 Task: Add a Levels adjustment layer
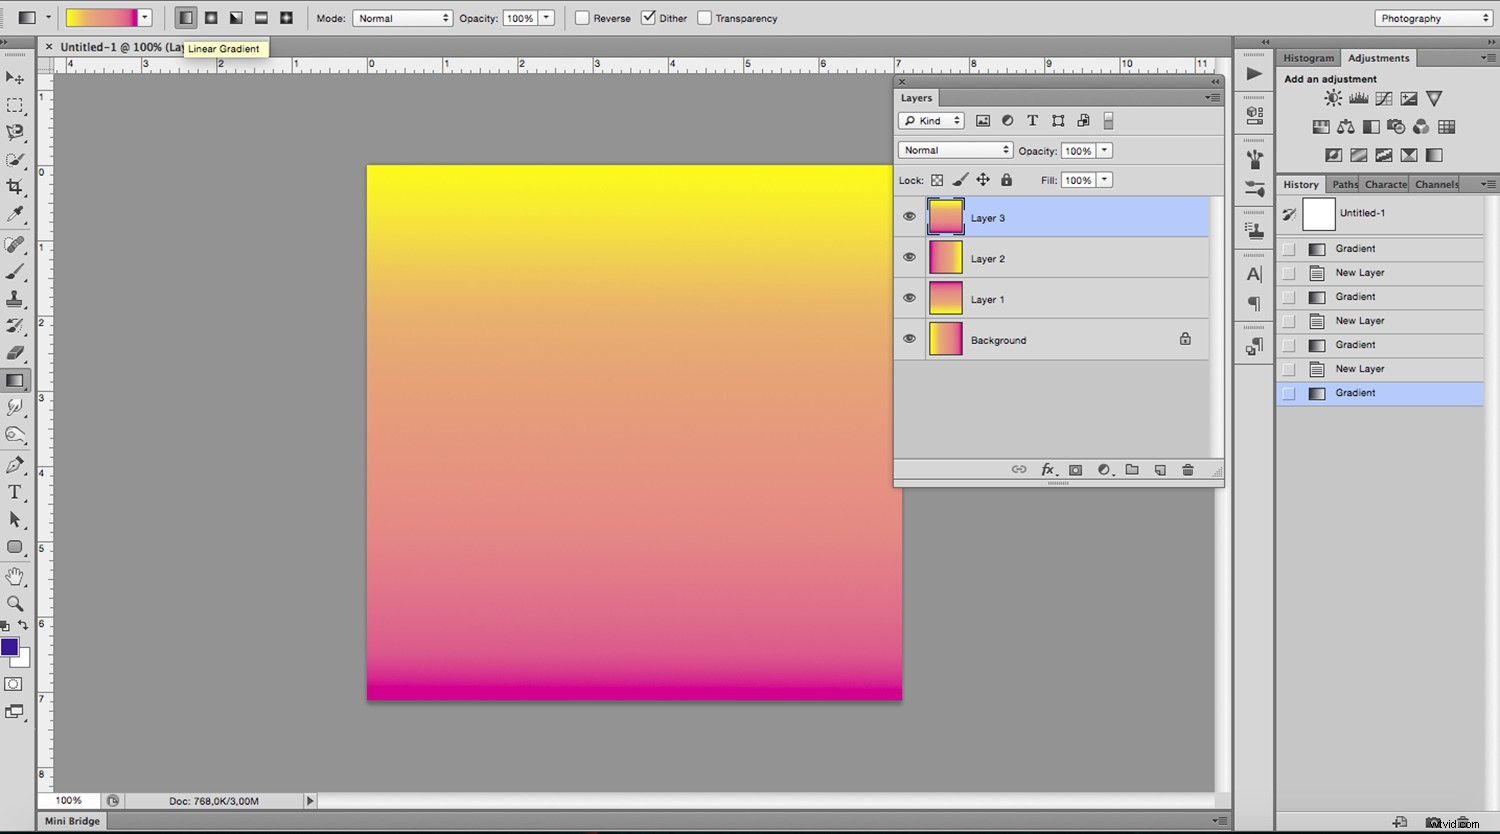tap(1358, 98)
